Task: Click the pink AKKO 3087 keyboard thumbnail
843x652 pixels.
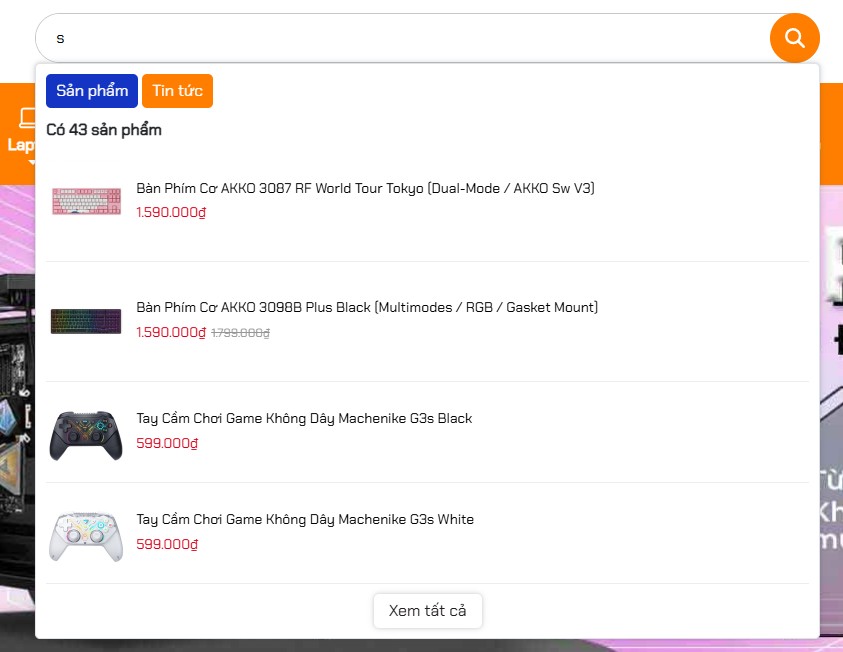Action: point(86,202)
